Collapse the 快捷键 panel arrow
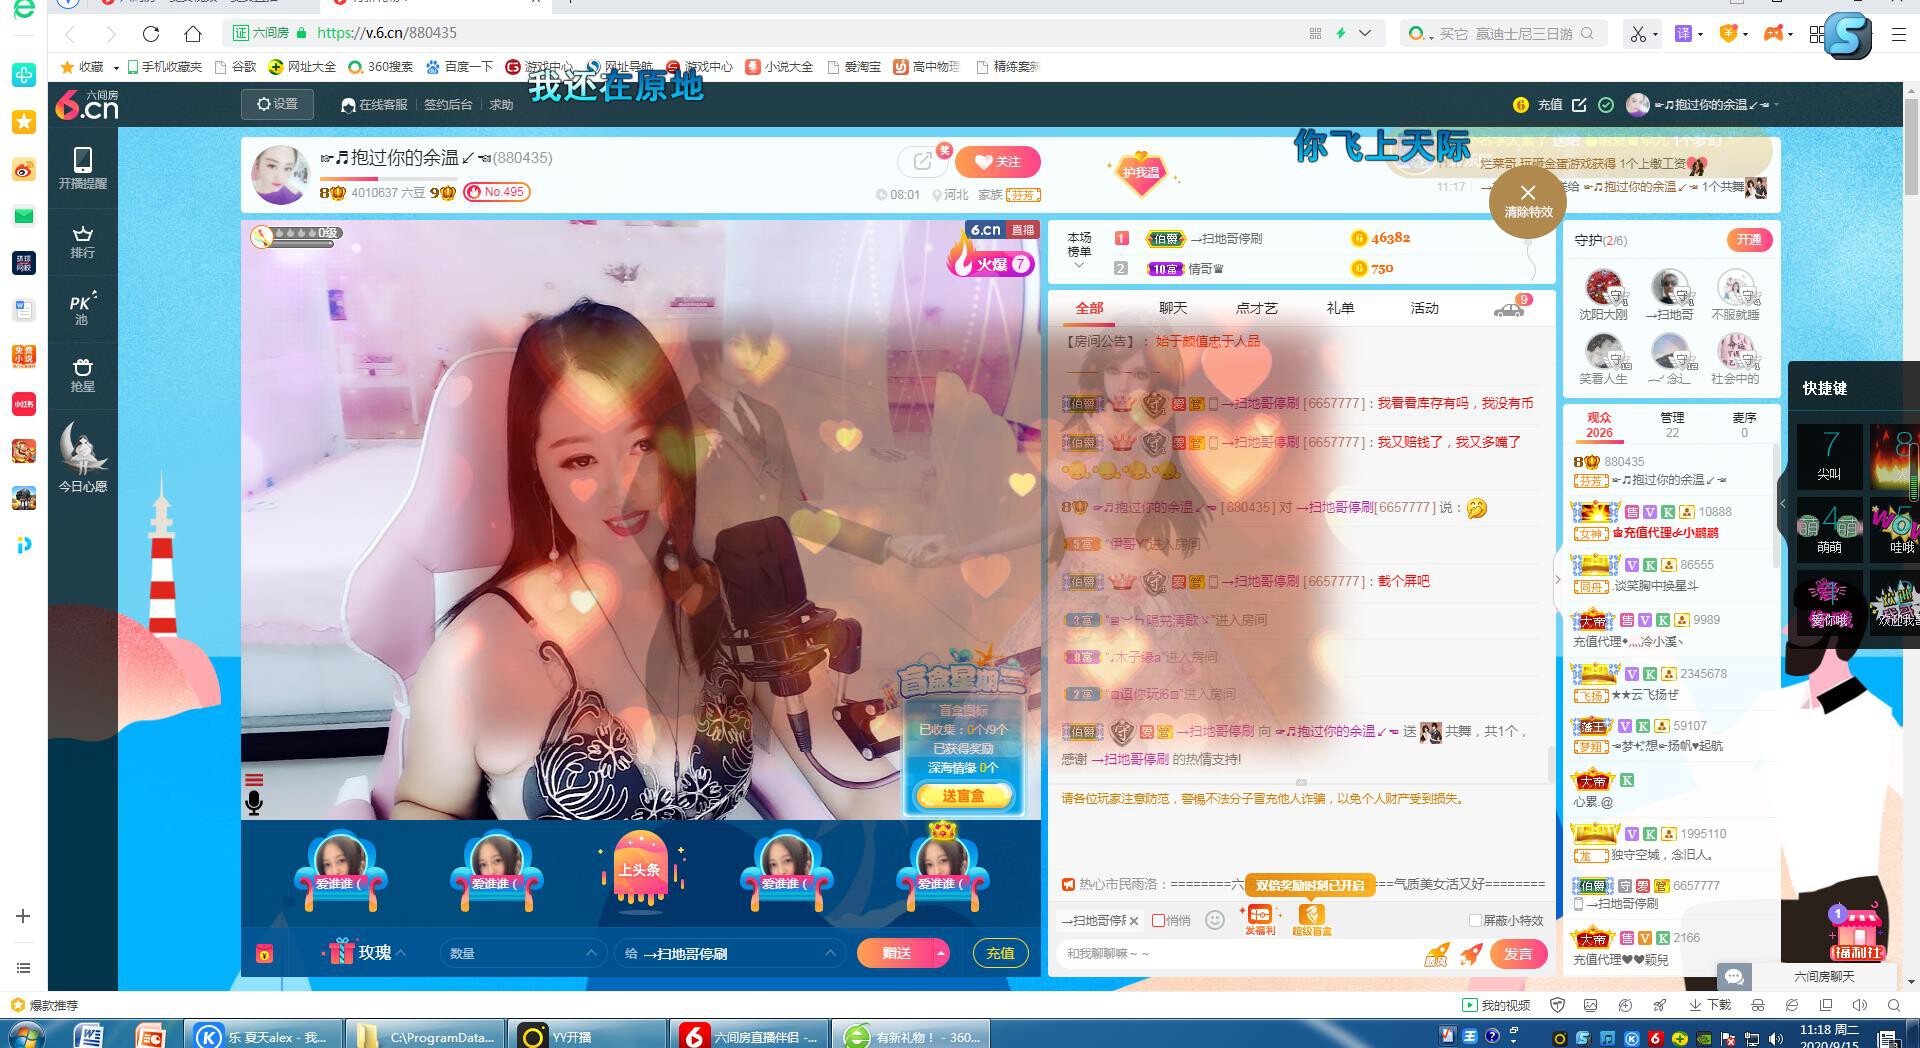 1782,503
